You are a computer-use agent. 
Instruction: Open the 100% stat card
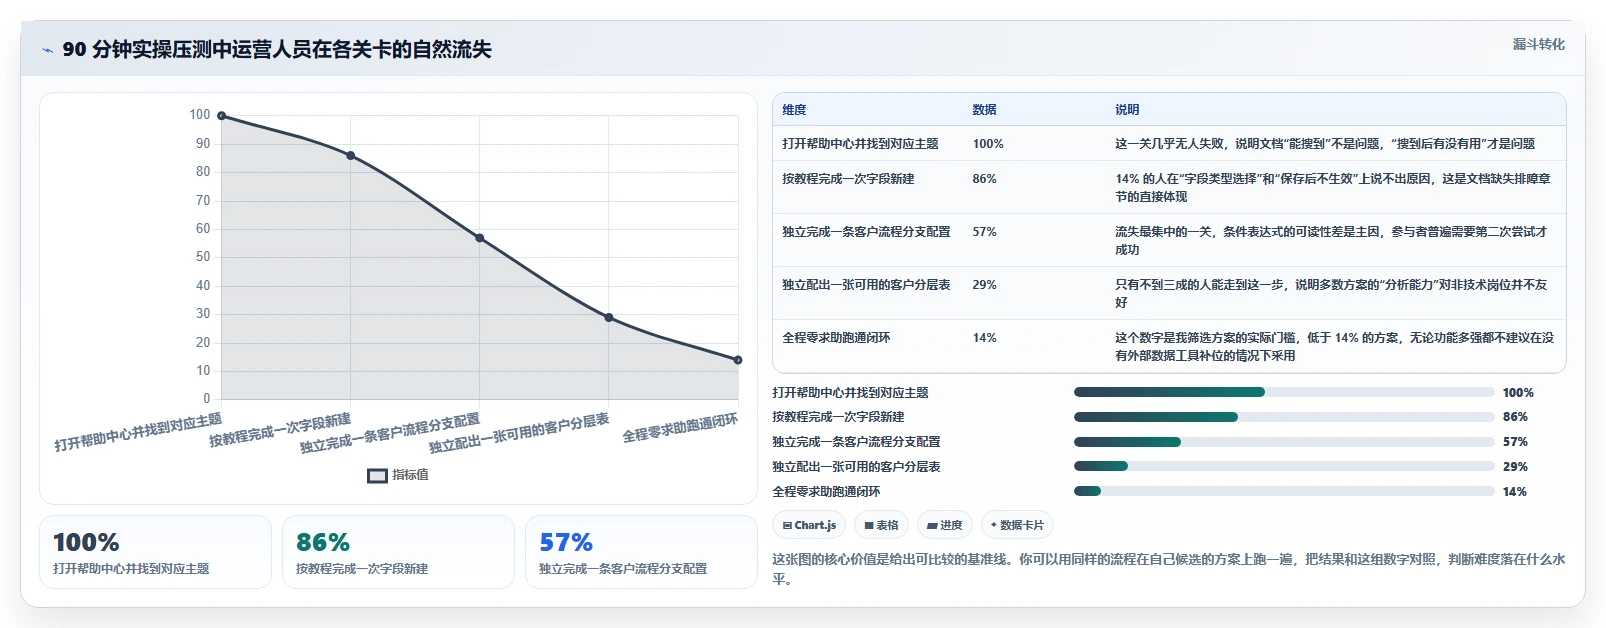155,552
